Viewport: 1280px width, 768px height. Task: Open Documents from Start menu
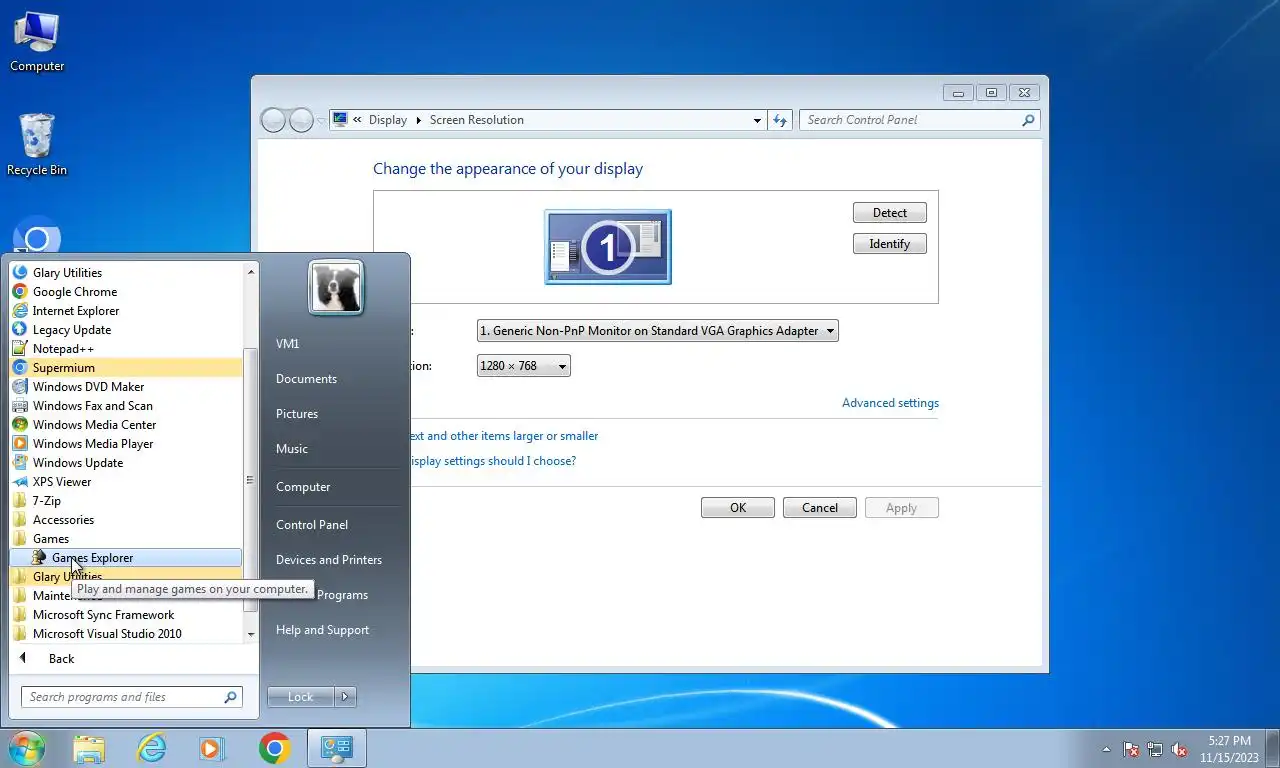click(306, 379)
